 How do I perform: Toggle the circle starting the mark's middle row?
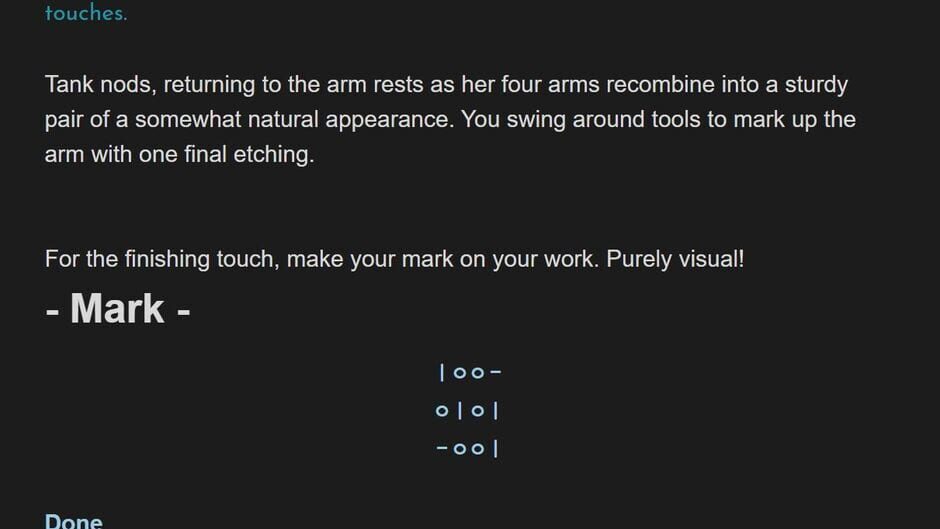point(442,411)
